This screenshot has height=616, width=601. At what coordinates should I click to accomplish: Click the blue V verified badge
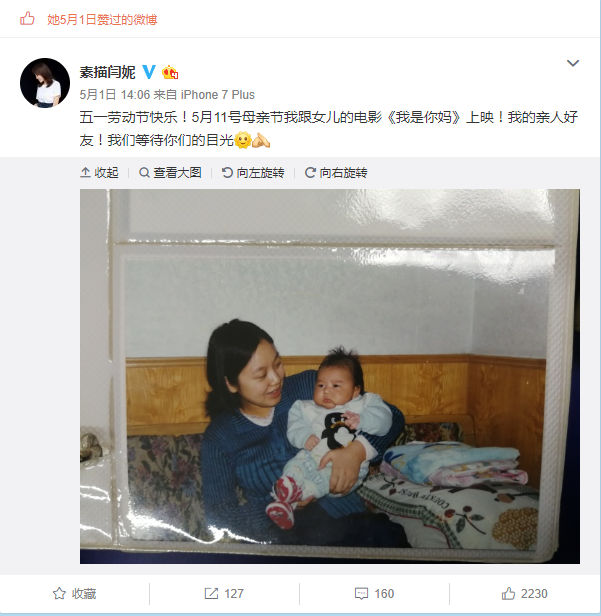click(x=149, y=72)
